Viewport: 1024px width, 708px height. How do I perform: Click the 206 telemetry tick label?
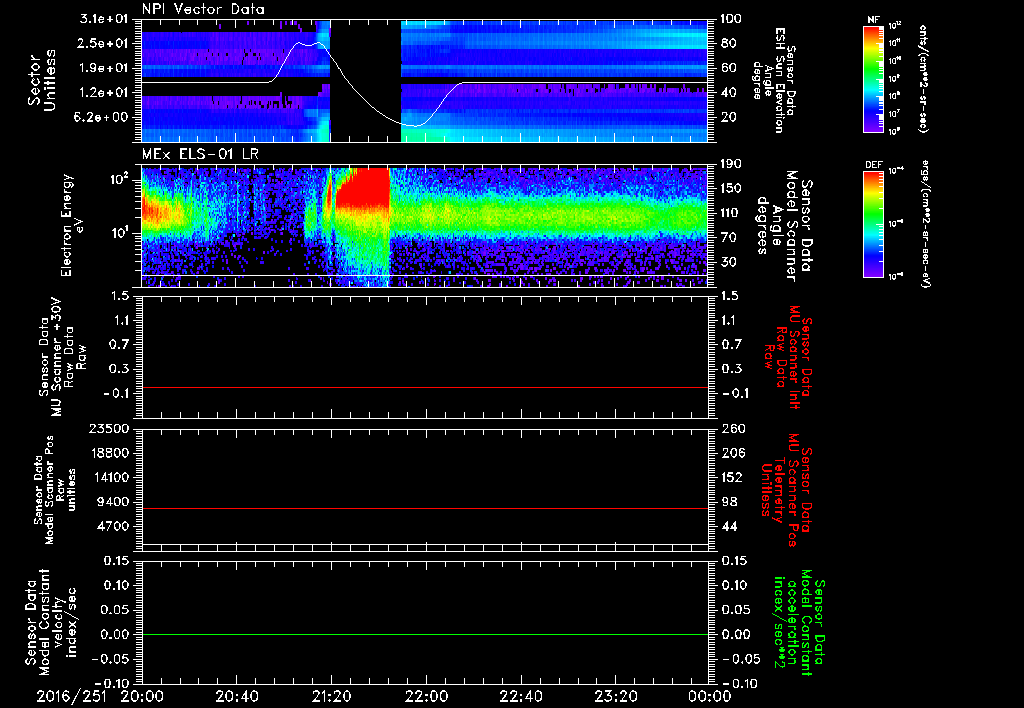(732, 453)
